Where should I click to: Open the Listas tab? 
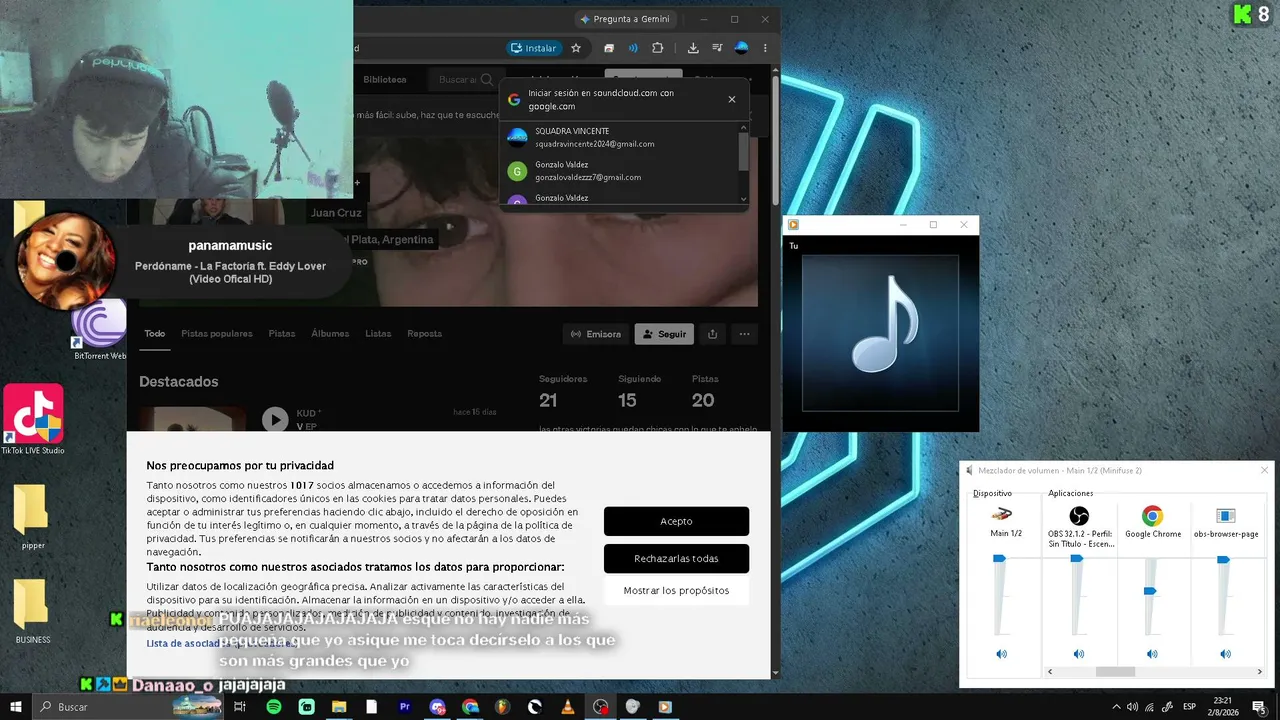[x=378, y=334]
